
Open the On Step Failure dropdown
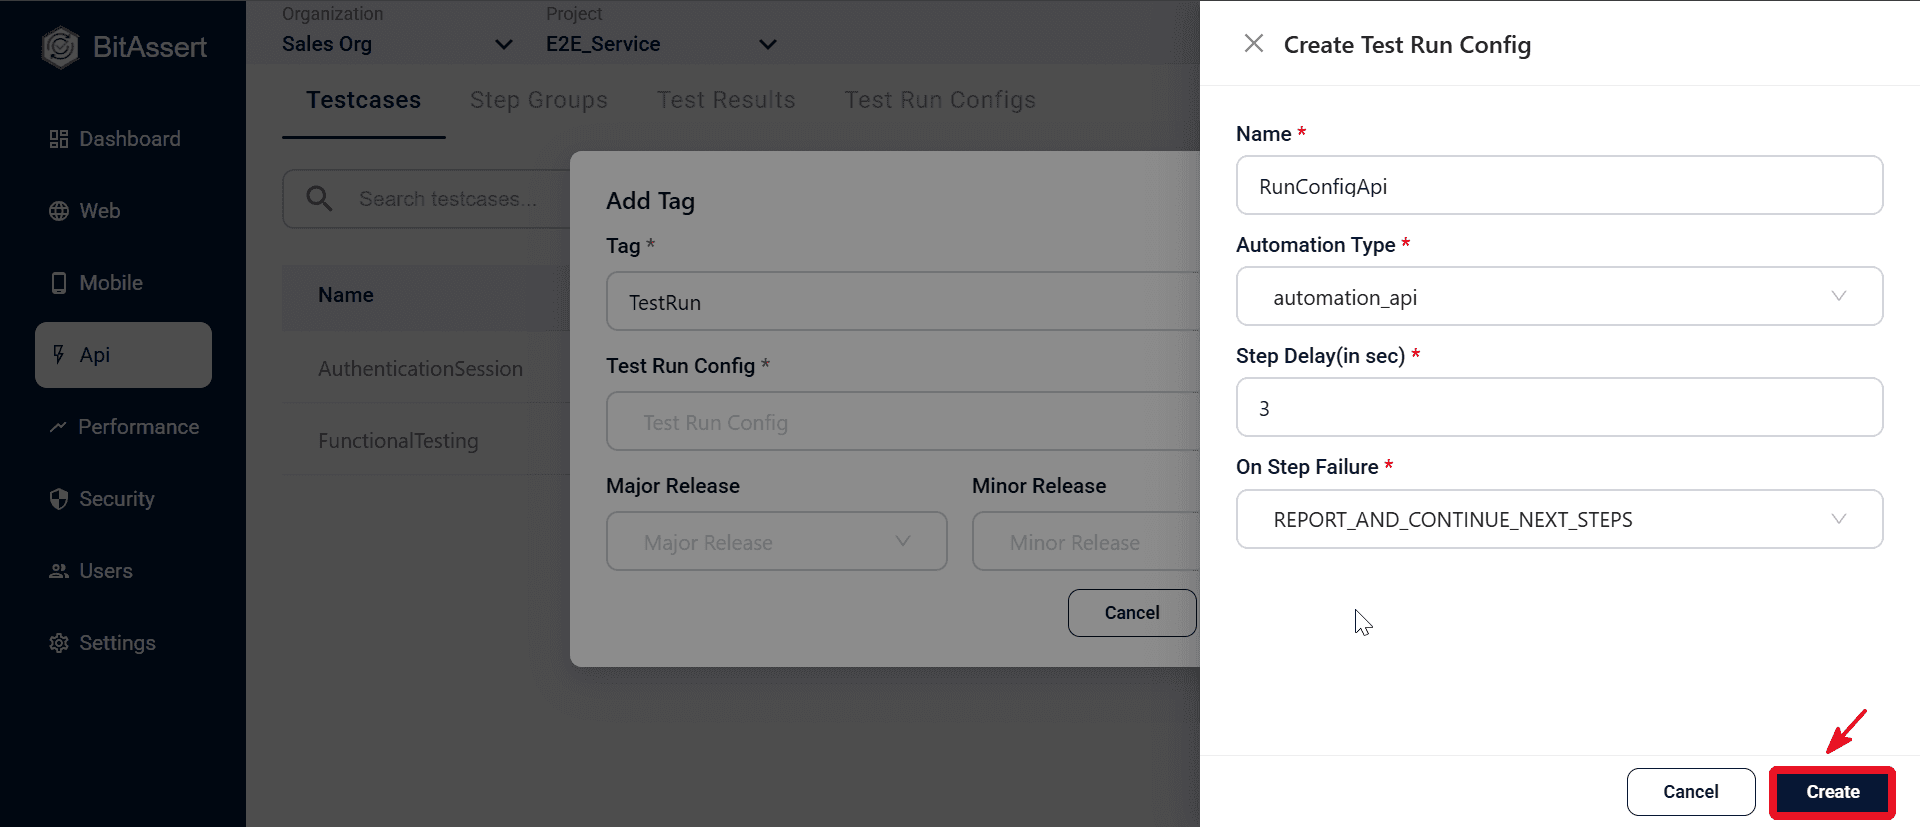tap(1559, 519)
